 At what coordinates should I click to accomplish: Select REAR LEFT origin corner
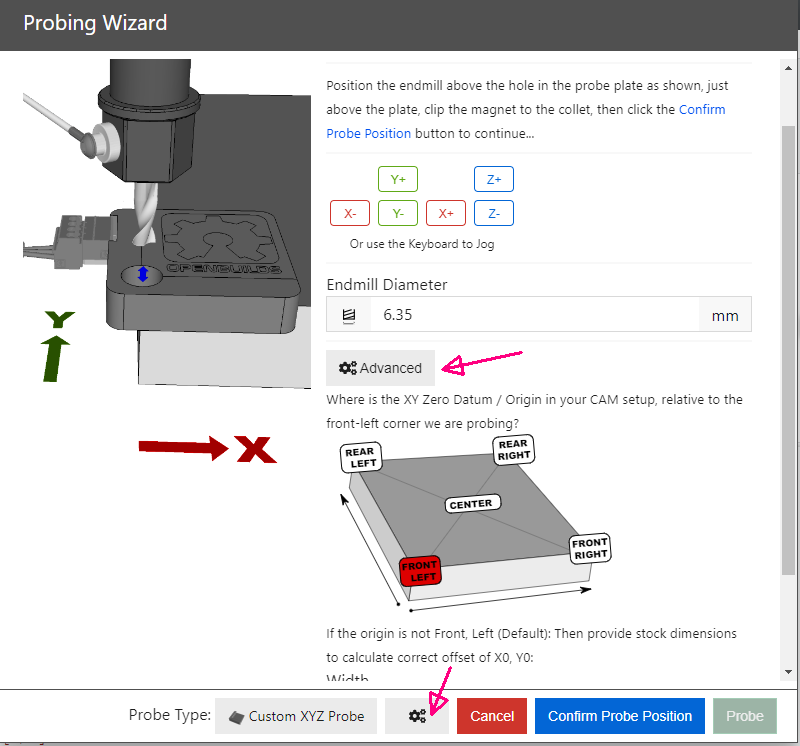tap(359, 458)
